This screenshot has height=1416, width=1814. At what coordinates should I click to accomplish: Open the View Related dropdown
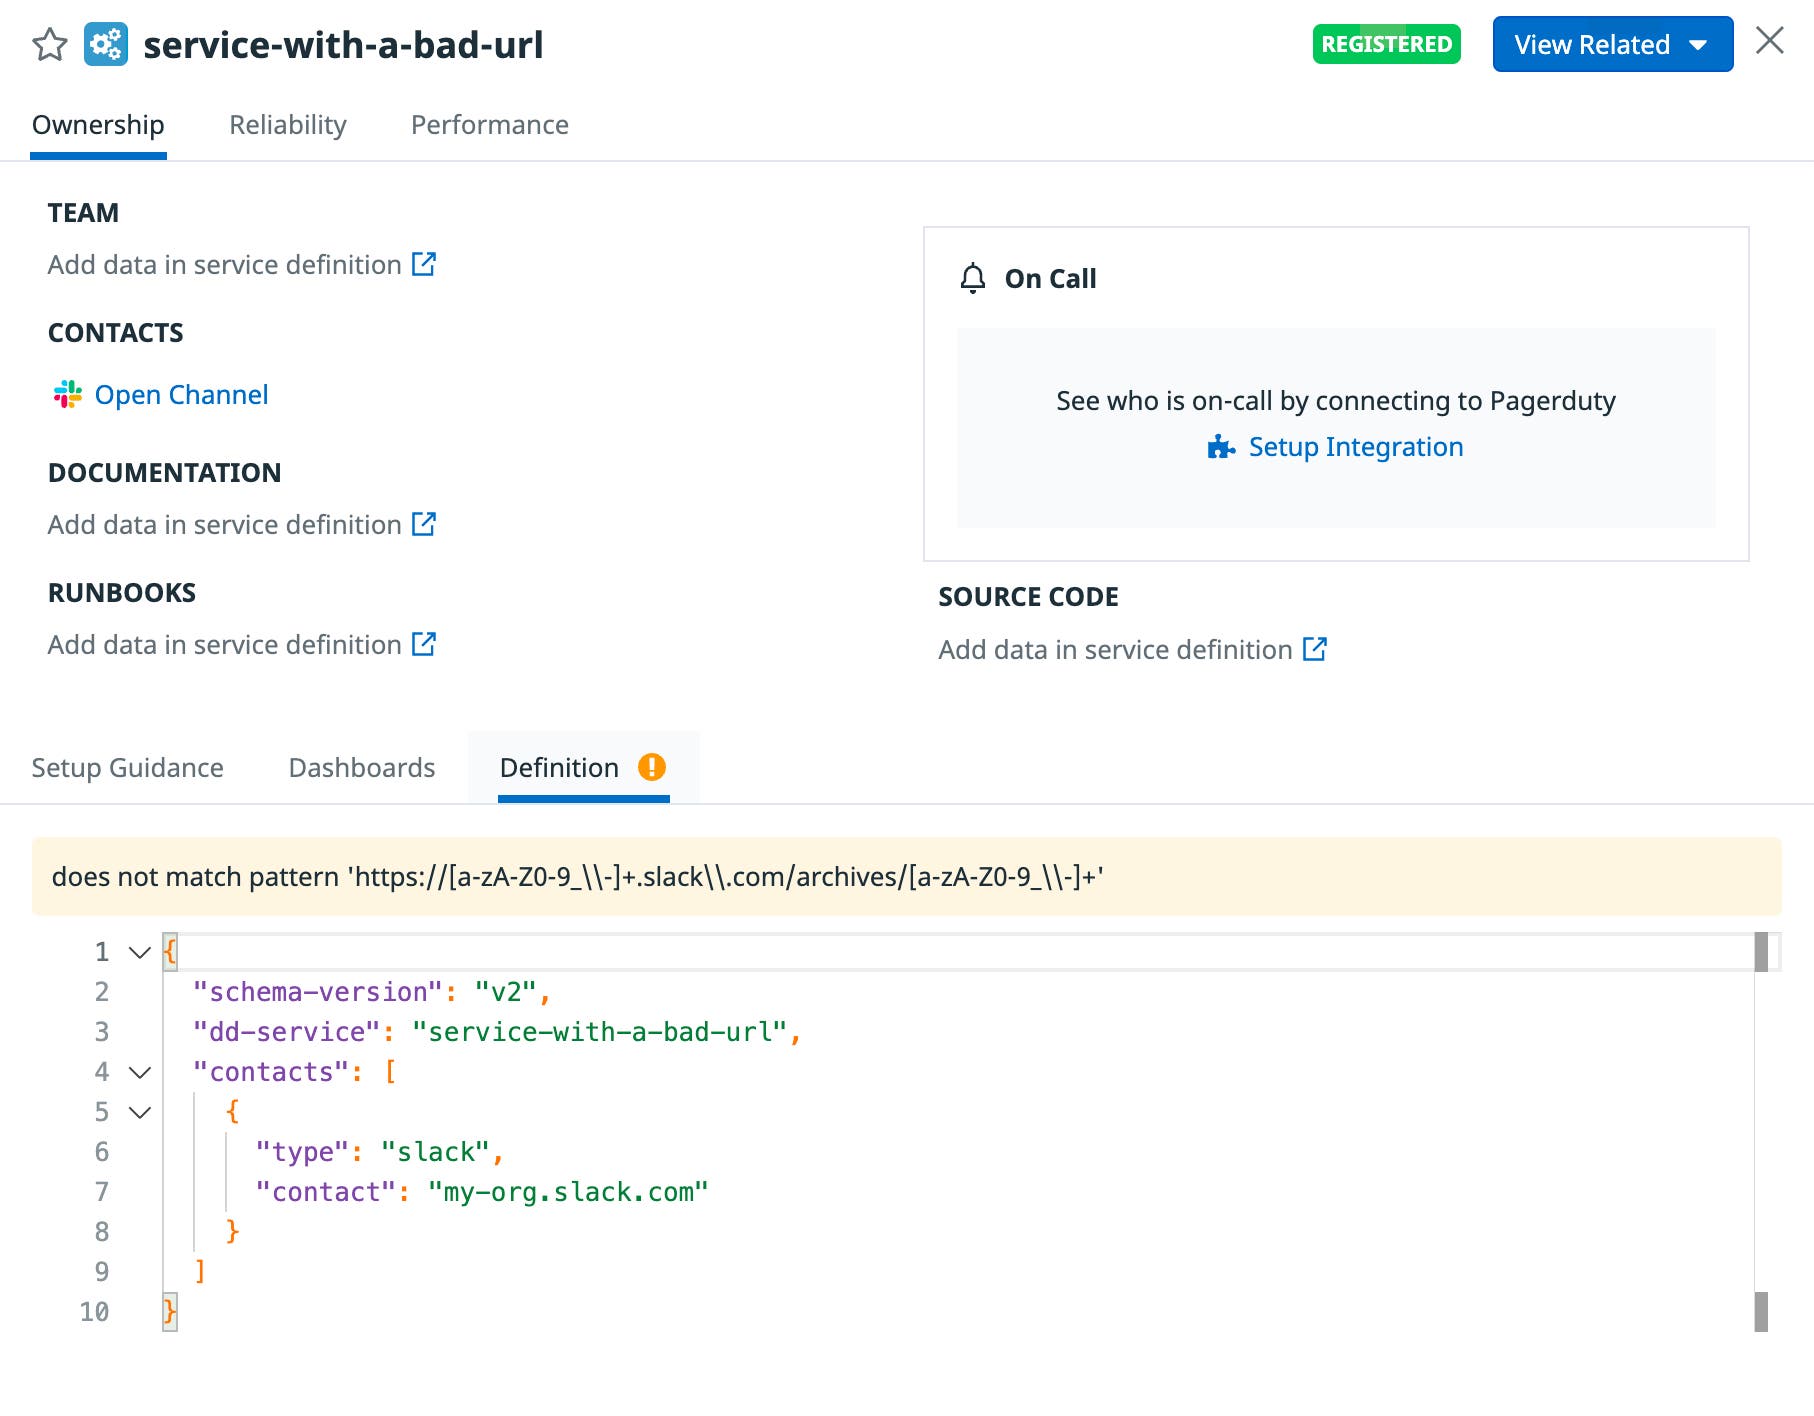pos(1611,44)
